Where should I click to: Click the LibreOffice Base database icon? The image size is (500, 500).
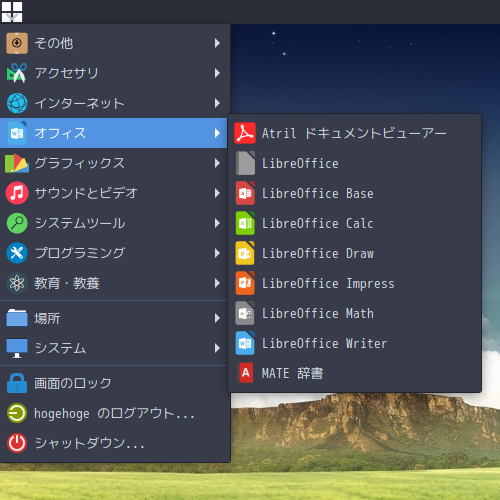(x=245, y=193)
